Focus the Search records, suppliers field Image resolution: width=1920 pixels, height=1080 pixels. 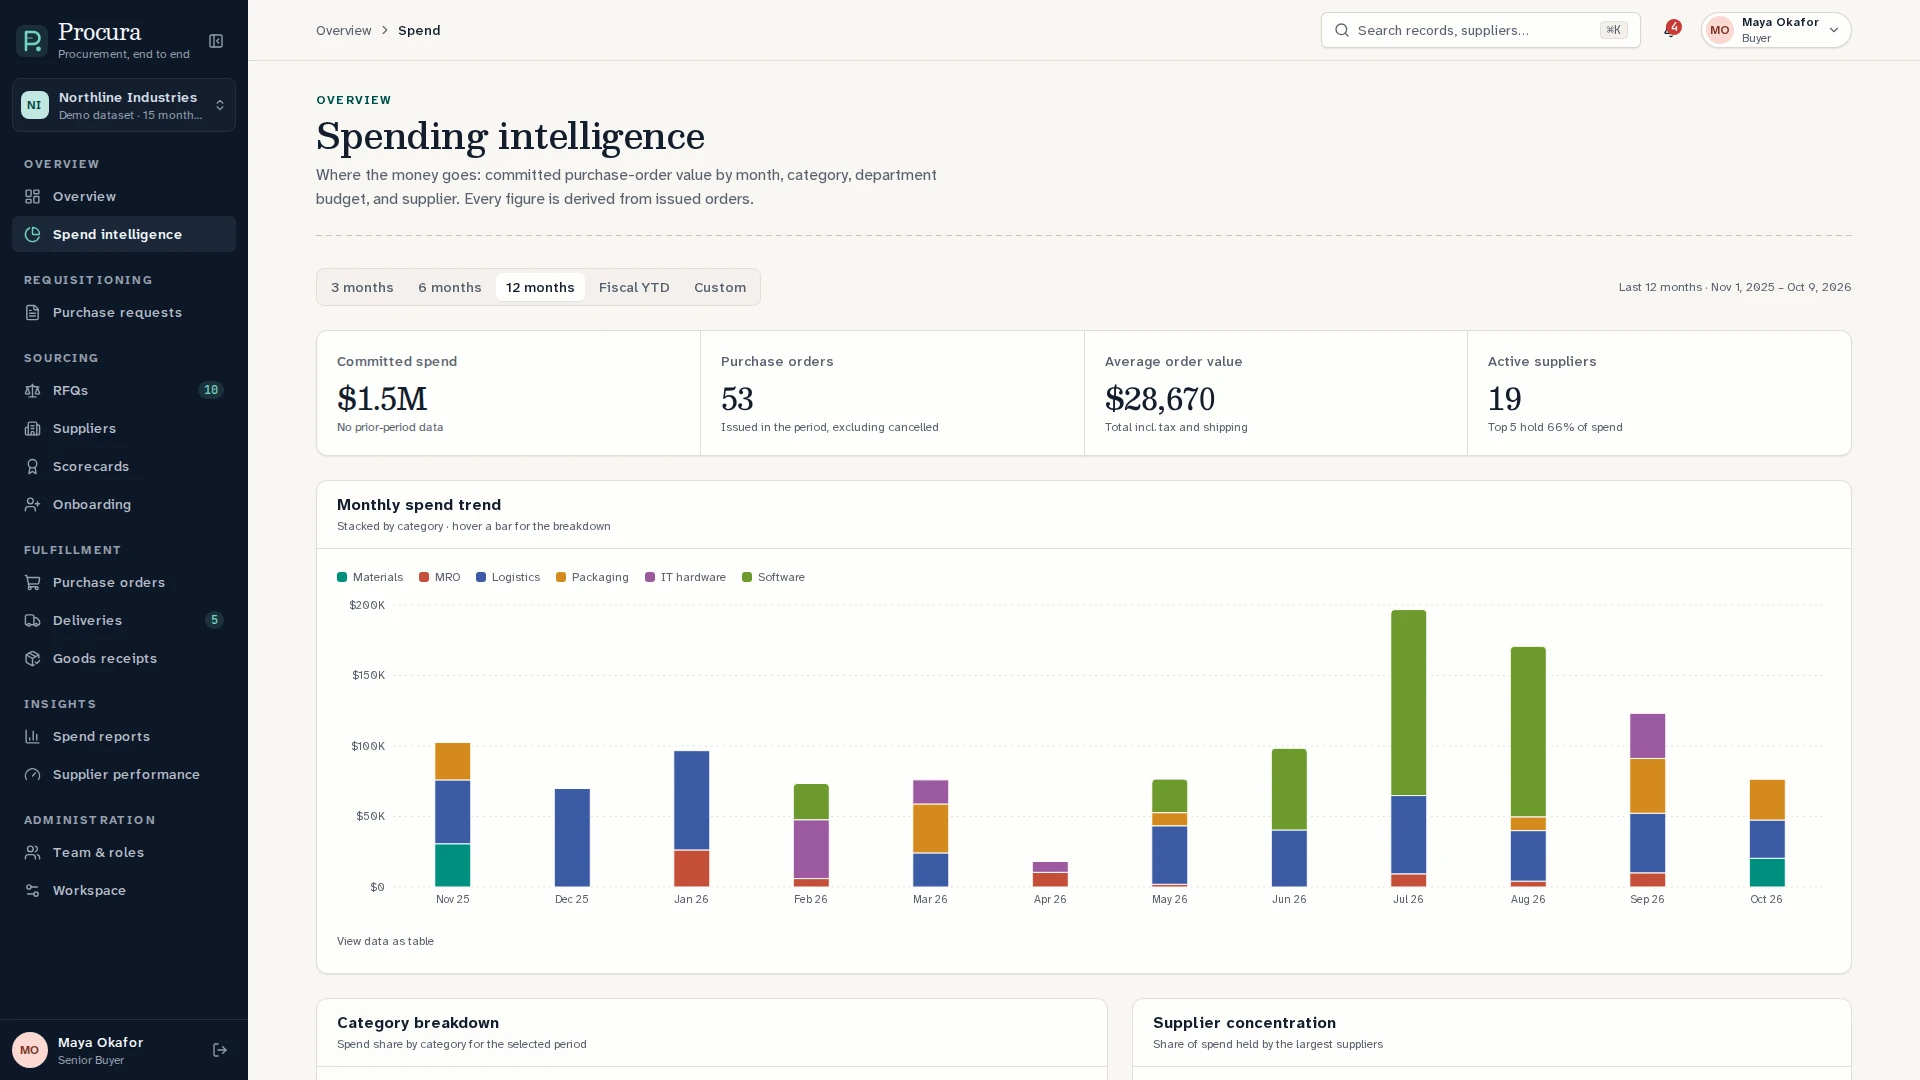[1480, 30]
